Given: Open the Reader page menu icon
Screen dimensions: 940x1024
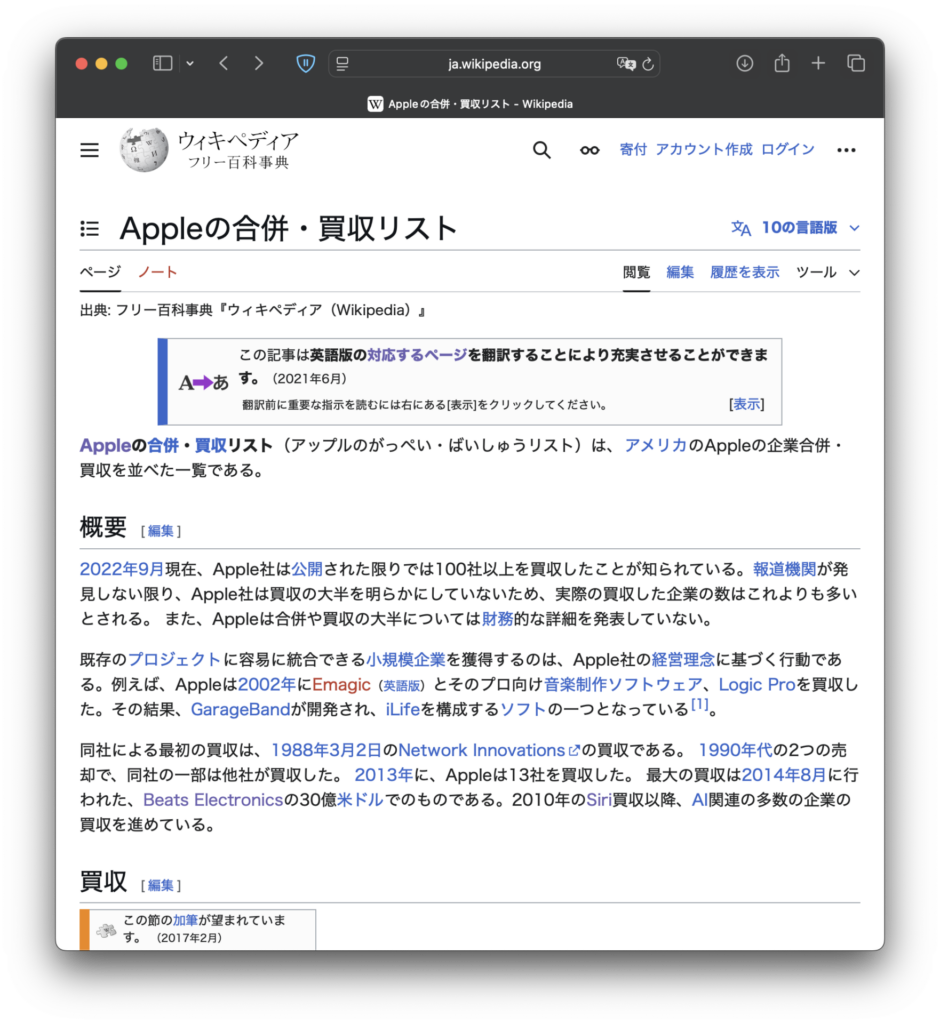Looking at the screenshot, I should point(342,63).
